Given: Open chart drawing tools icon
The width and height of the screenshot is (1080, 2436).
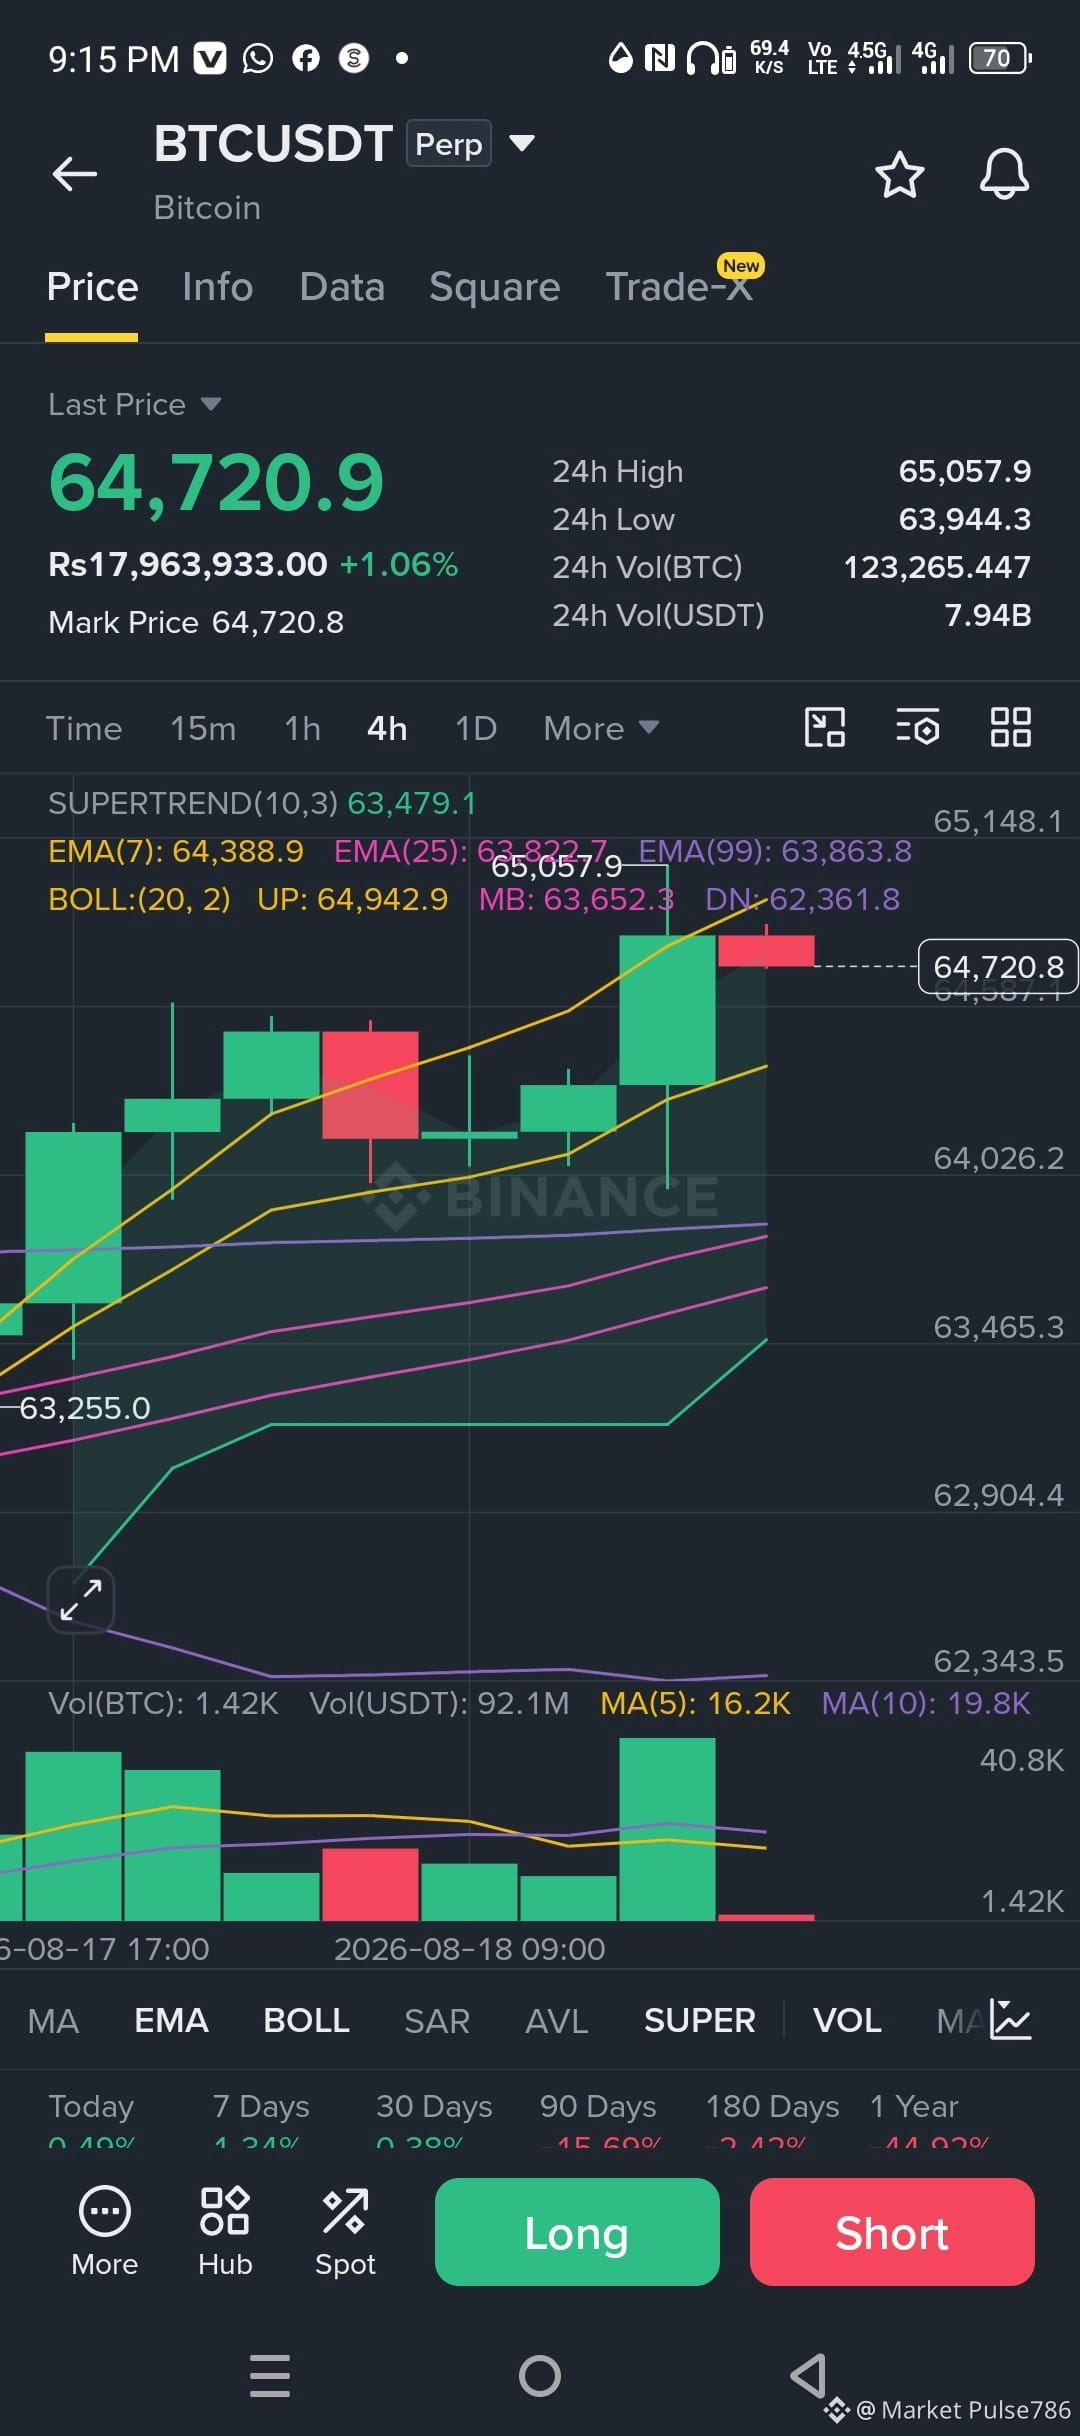Looking at the screenshot, I should 825,727.
